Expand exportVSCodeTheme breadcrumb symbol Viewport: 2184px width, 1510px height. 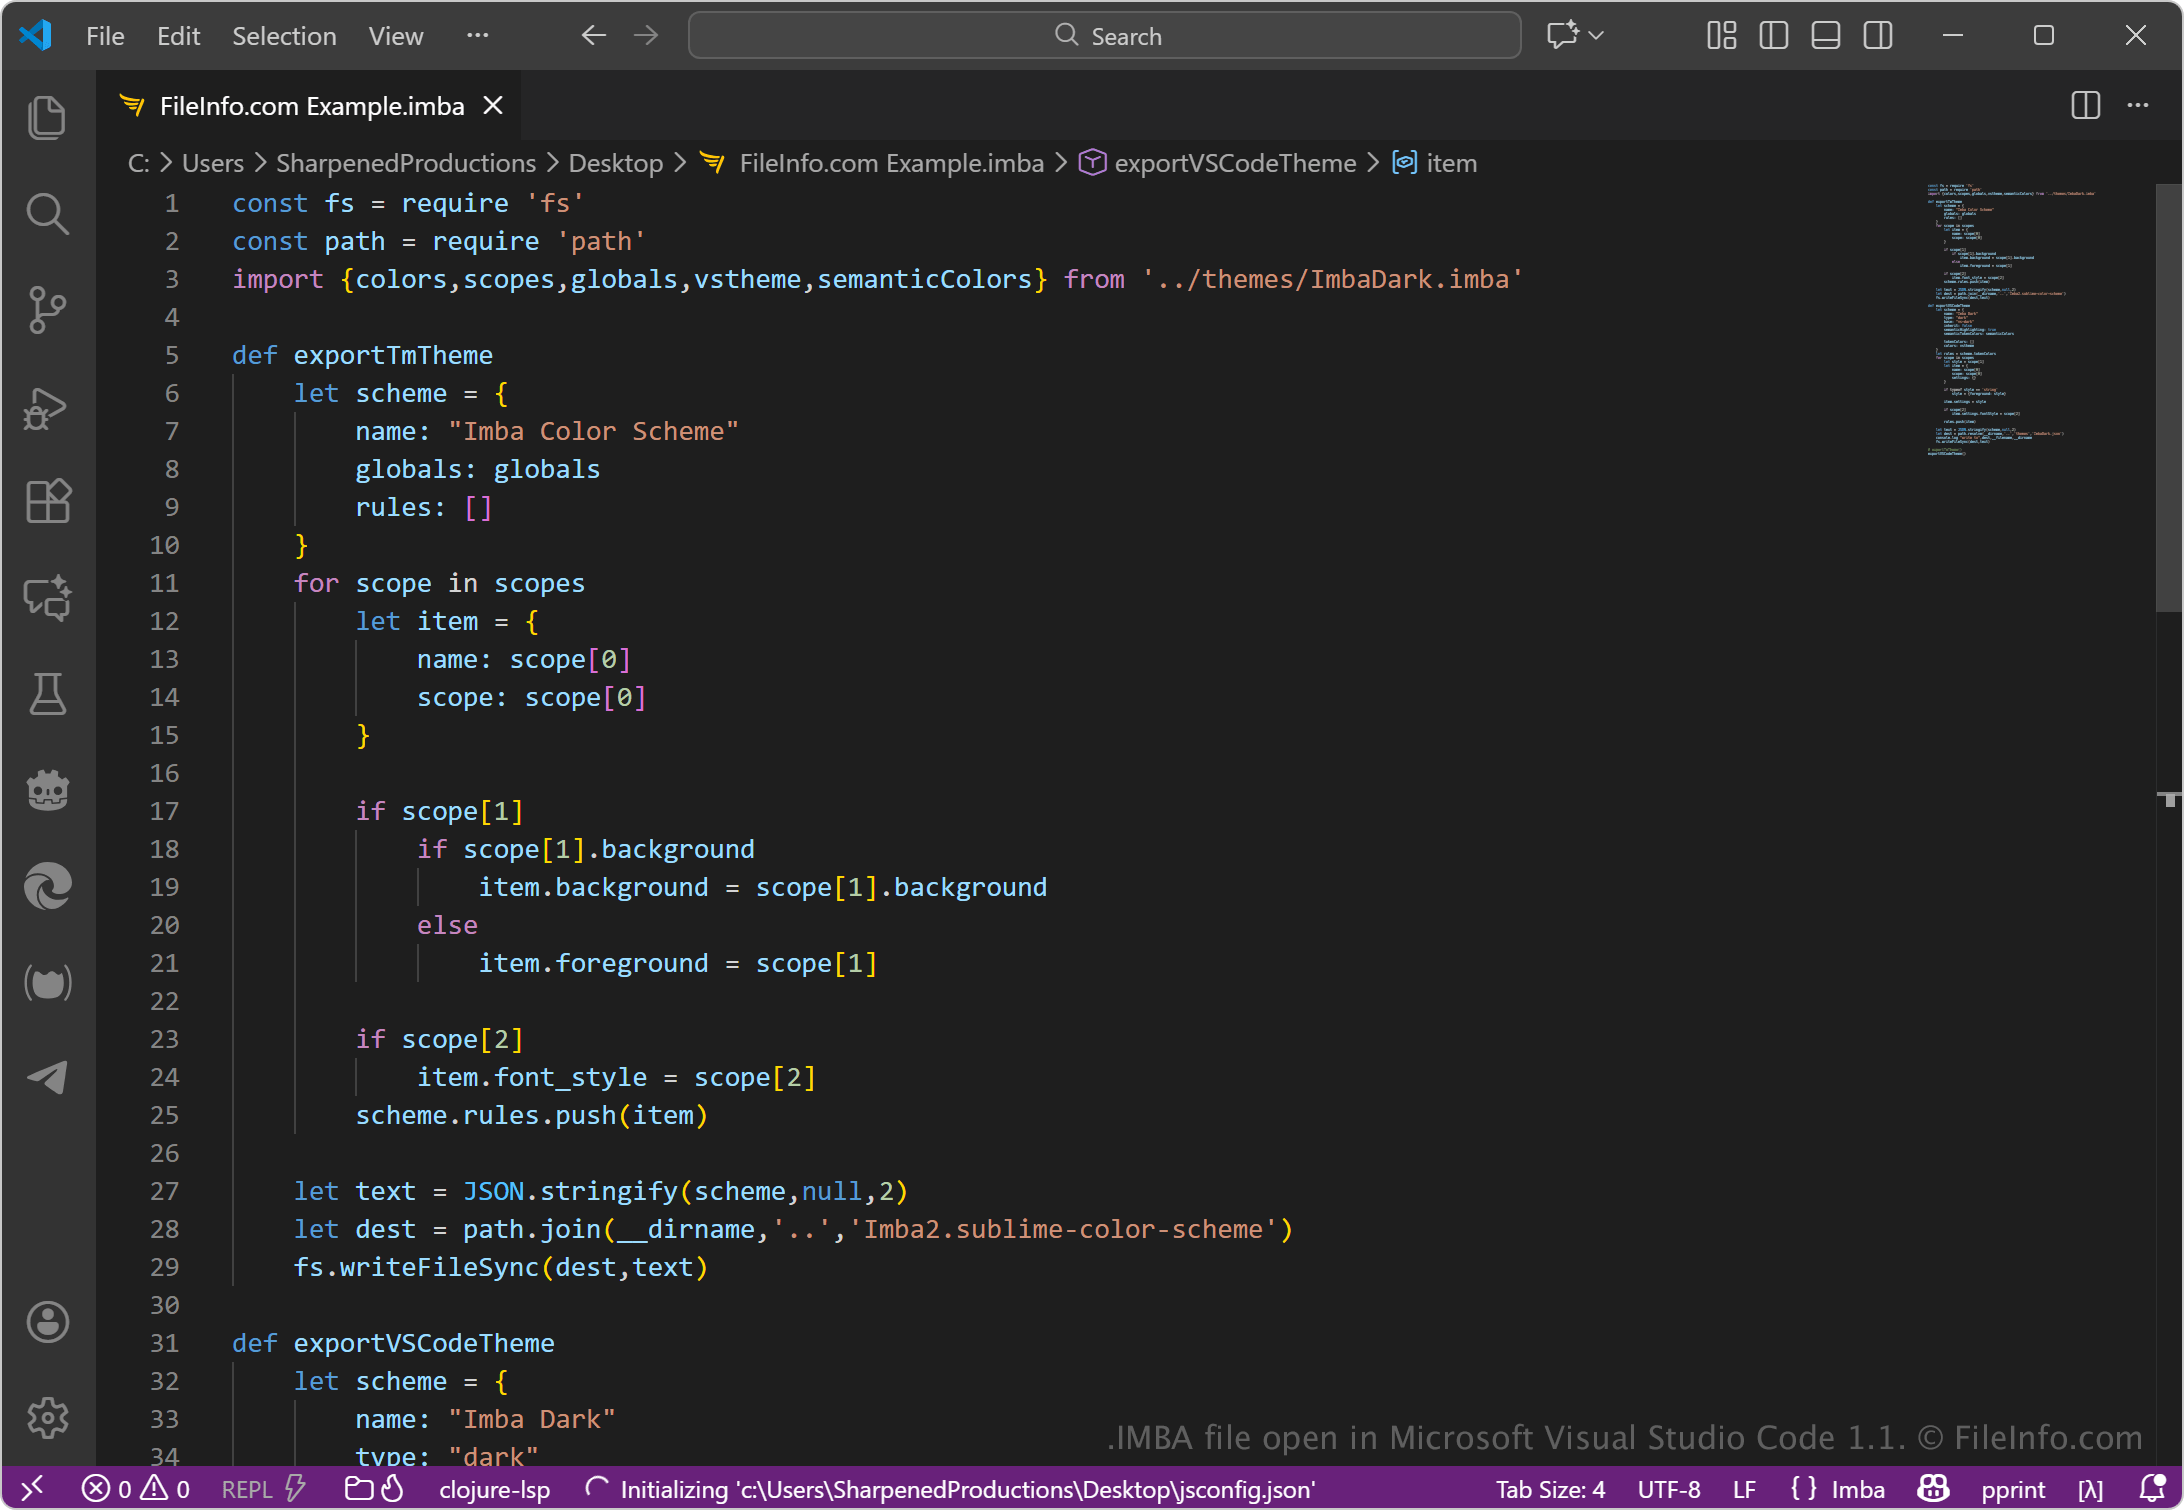point(1234,163)
